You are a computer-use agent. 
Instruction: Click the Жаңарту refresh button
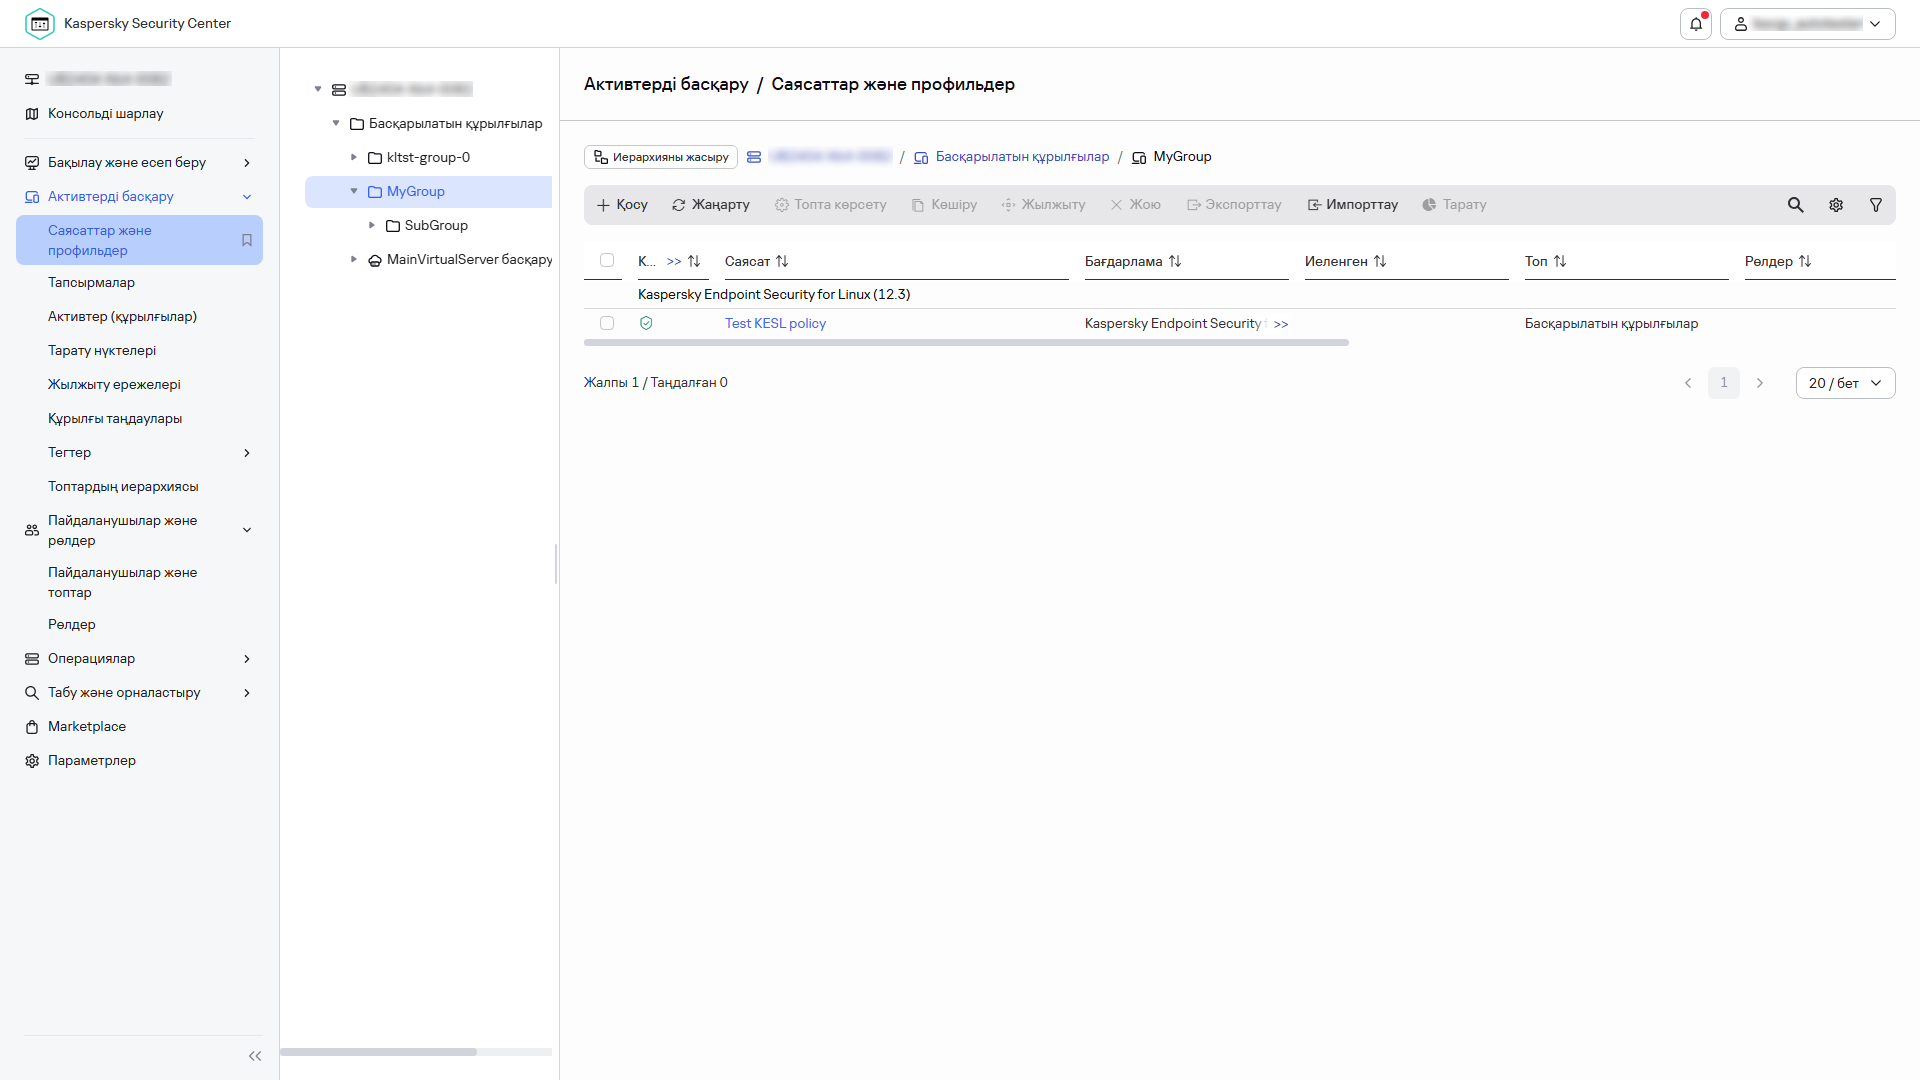[710, 205]
